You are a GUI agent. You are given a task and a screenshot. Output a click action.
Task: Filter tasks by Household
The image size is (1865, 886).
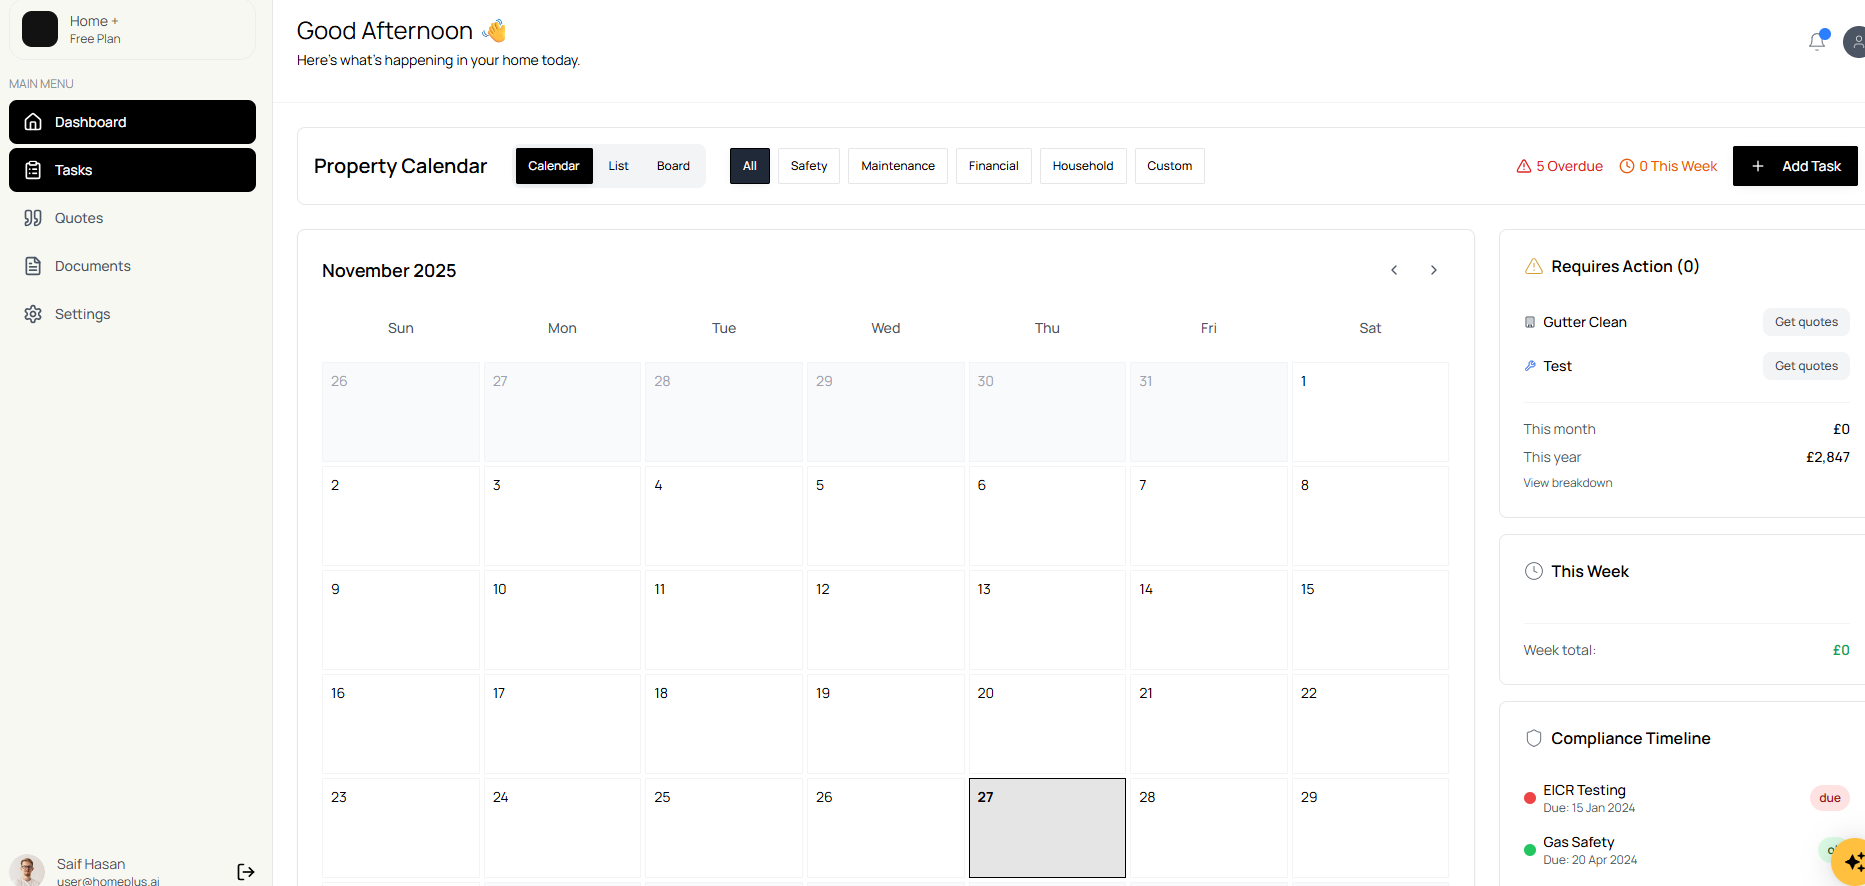click(x=1083, y=166)
